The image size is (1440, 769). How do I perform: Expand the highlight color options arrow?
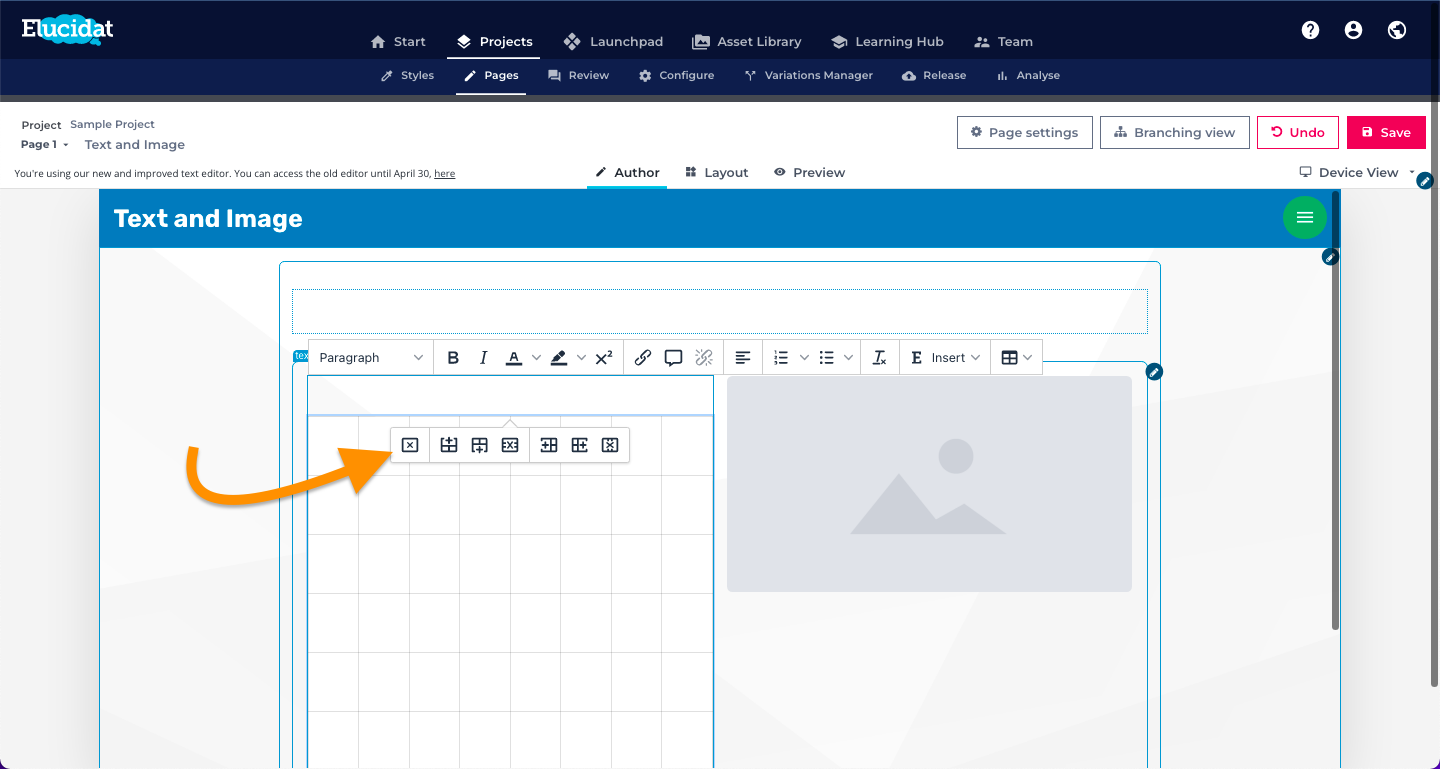(581, 358)
